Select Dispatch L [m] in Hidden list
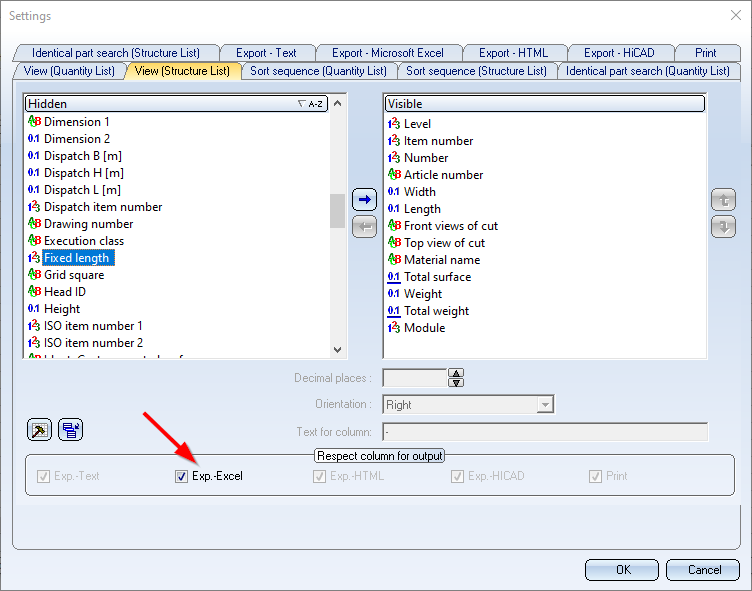The image size is (752, 591). pos(82,190)
